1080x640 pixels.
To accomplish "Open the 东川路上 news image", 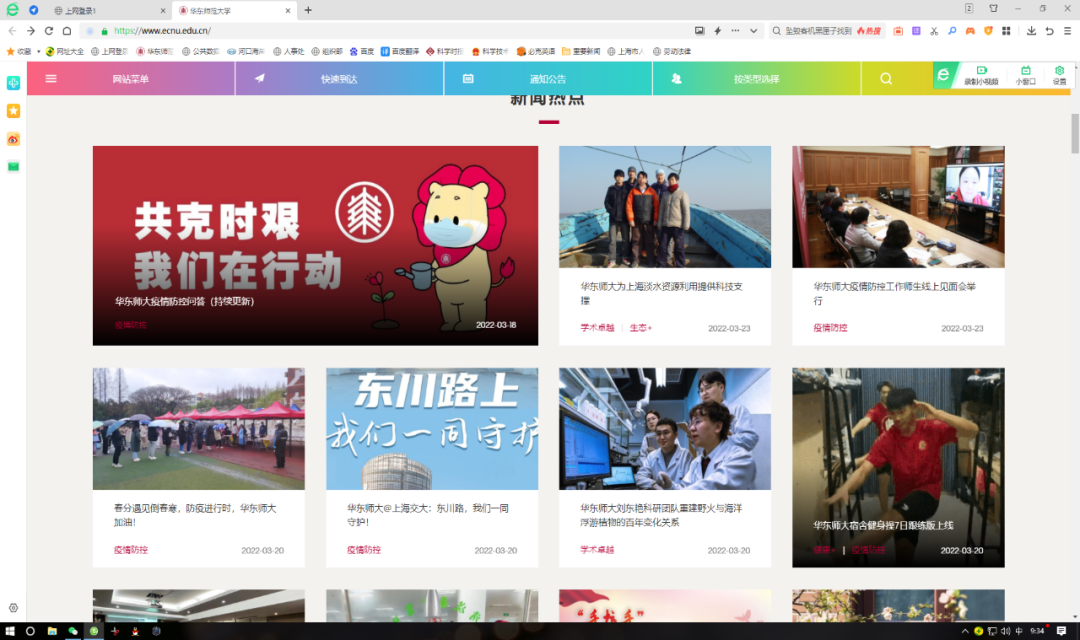I will pyautogui.click(x=432, y=429).
